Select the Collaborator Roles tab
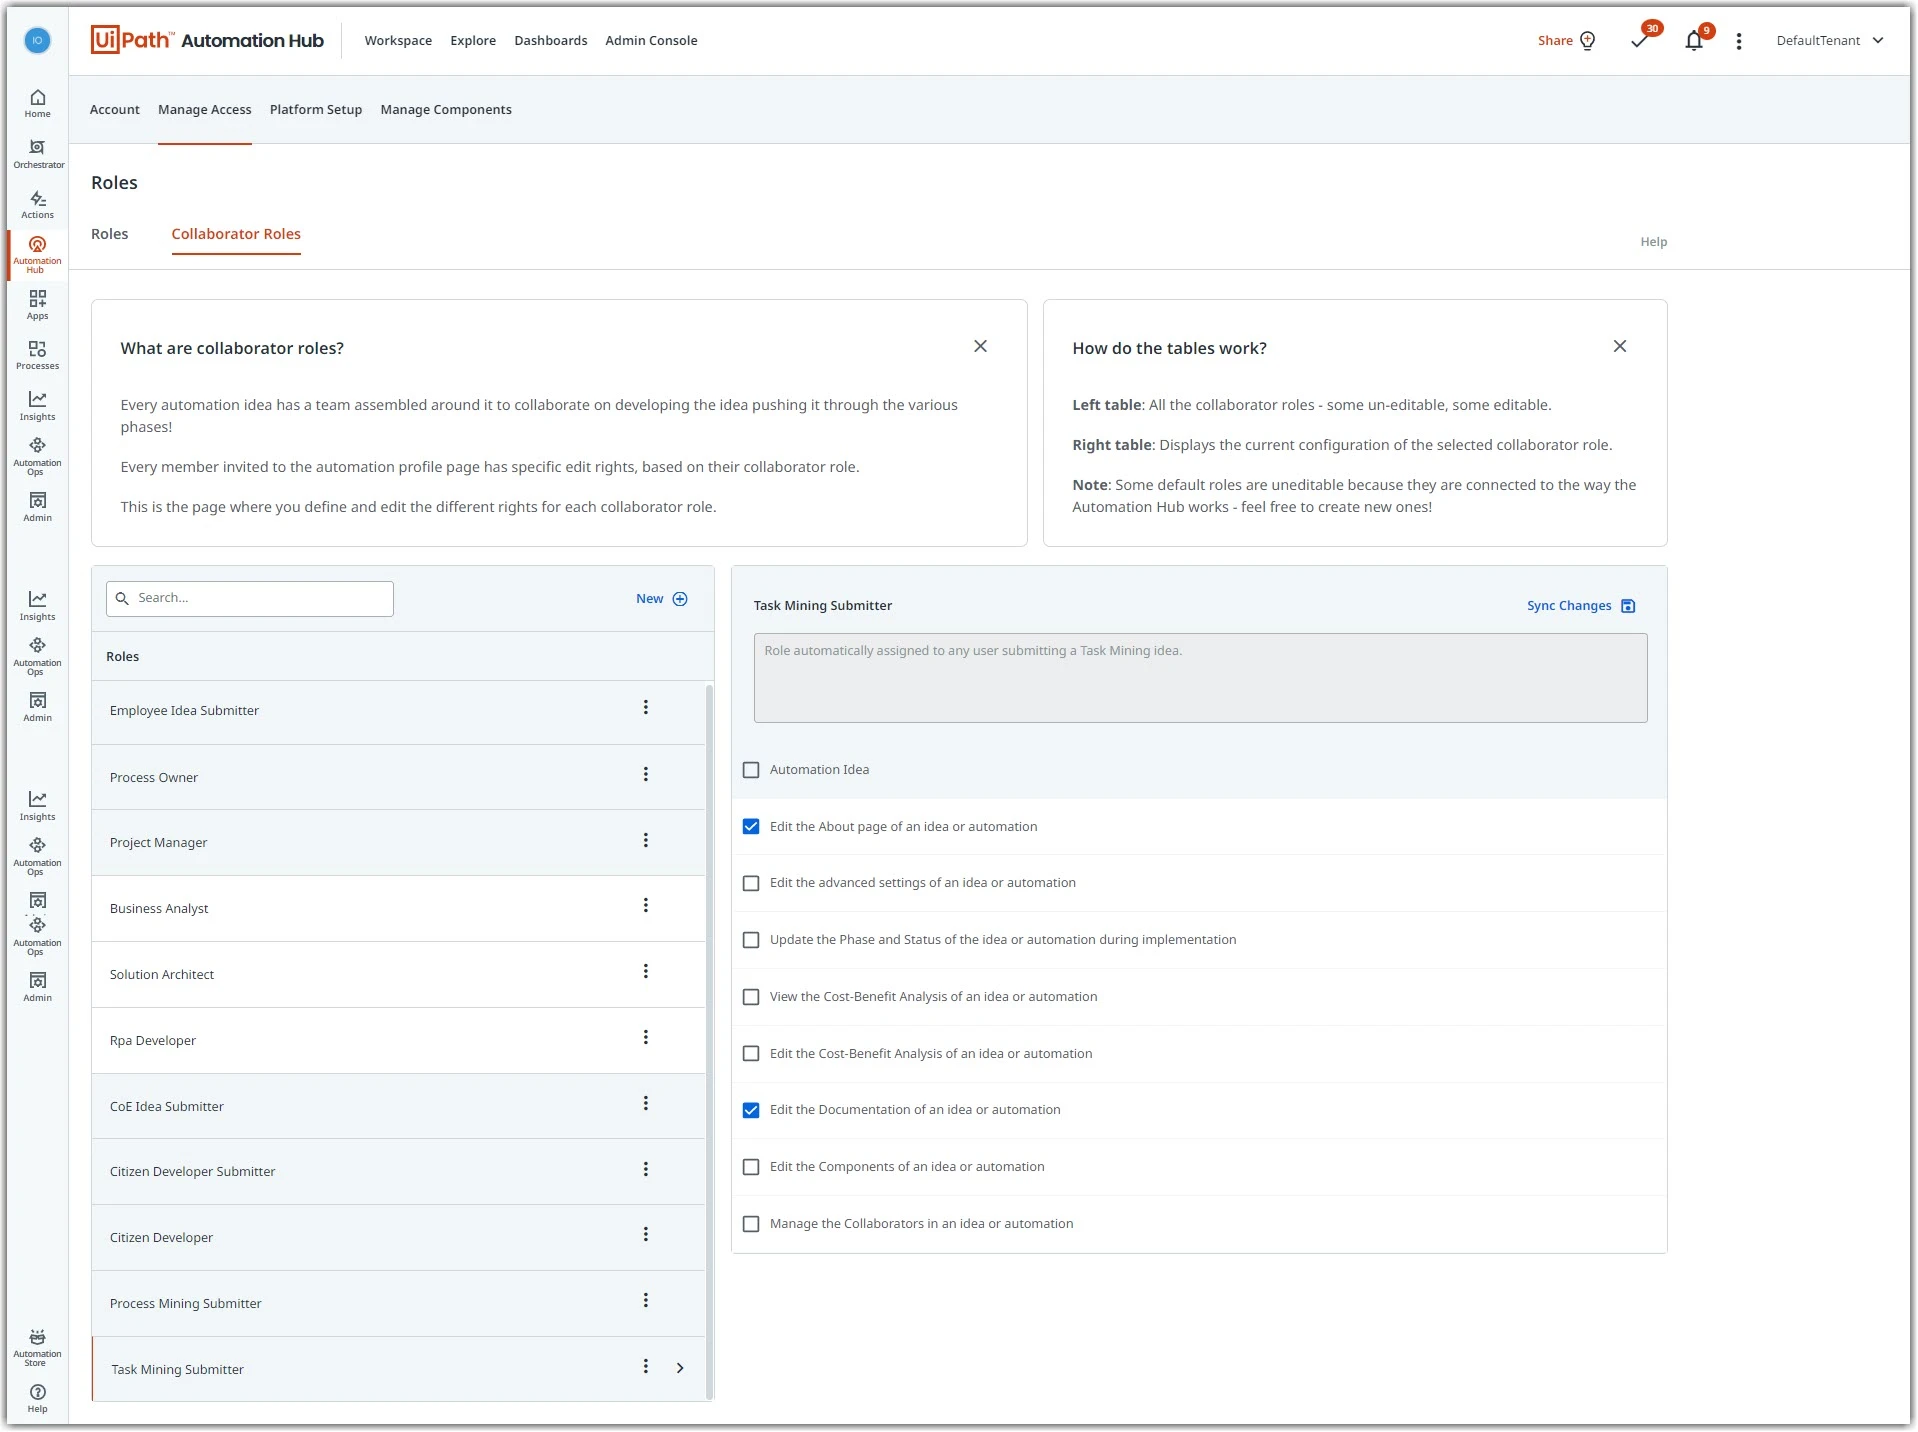Viewport: 1918px width, 1432px height. pyautogui.click(x=236, y=234)
